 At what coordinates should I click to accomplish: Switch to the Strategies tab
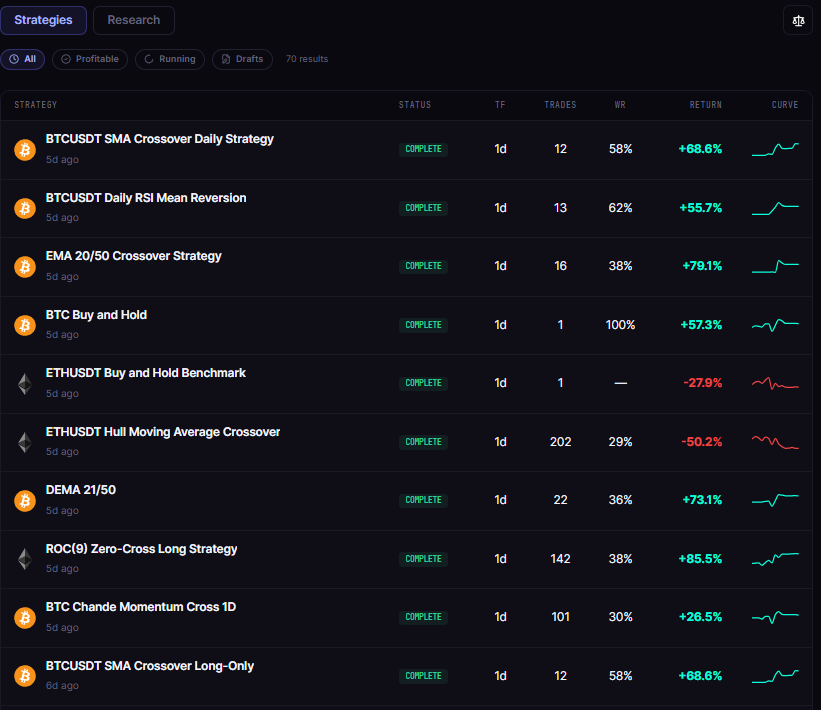tap(43, 20)
